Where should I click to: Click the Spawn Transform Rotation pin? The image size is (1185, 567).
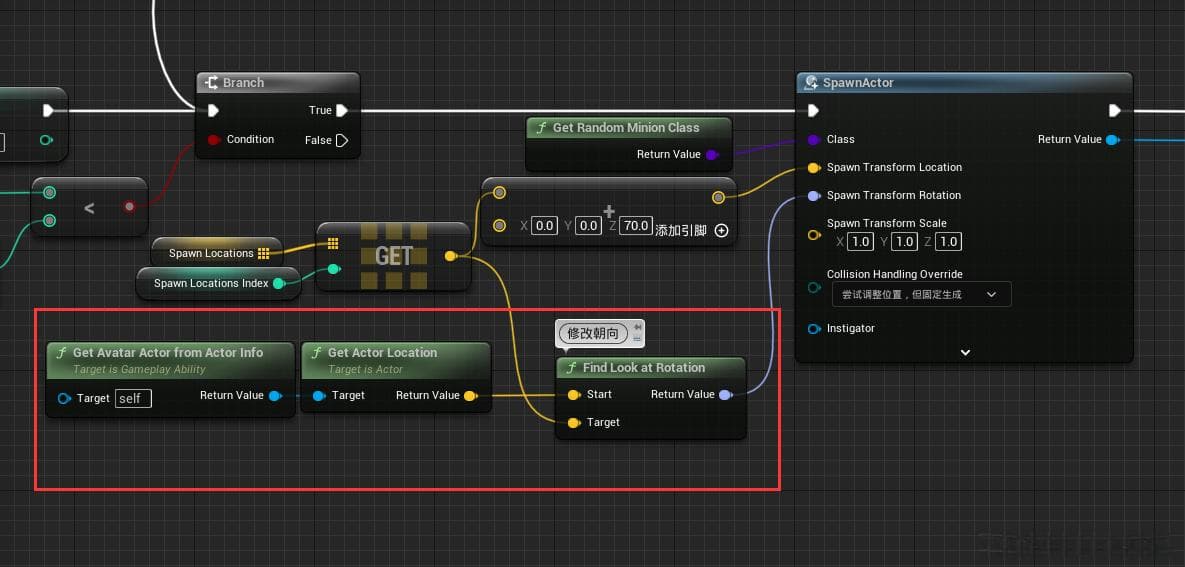pos(813,195)
